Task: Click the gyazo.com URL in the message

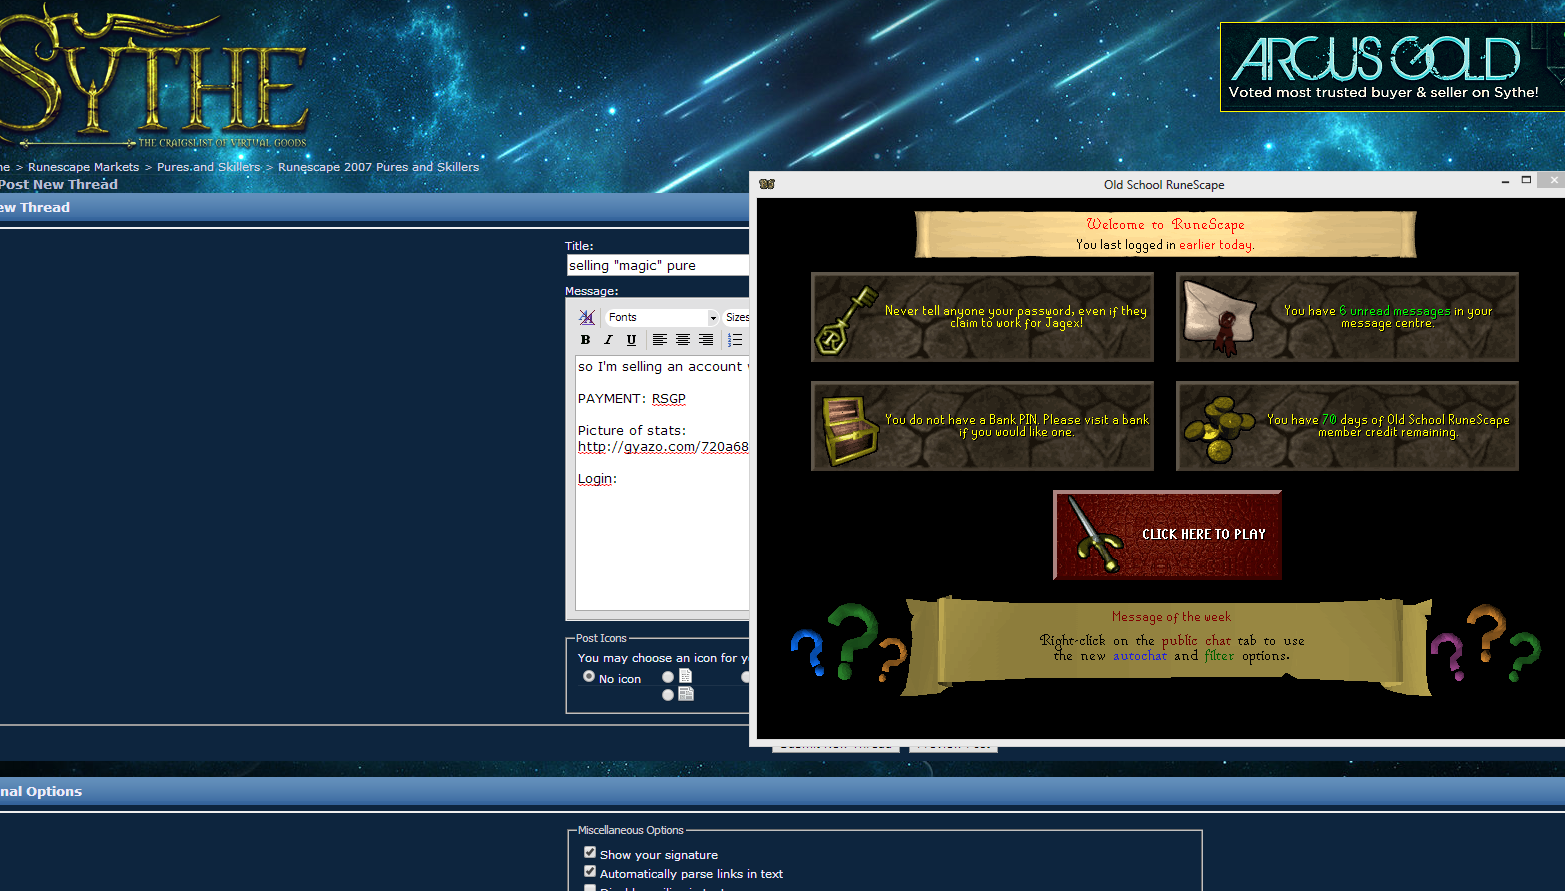Action: click(x=663, y=447)
